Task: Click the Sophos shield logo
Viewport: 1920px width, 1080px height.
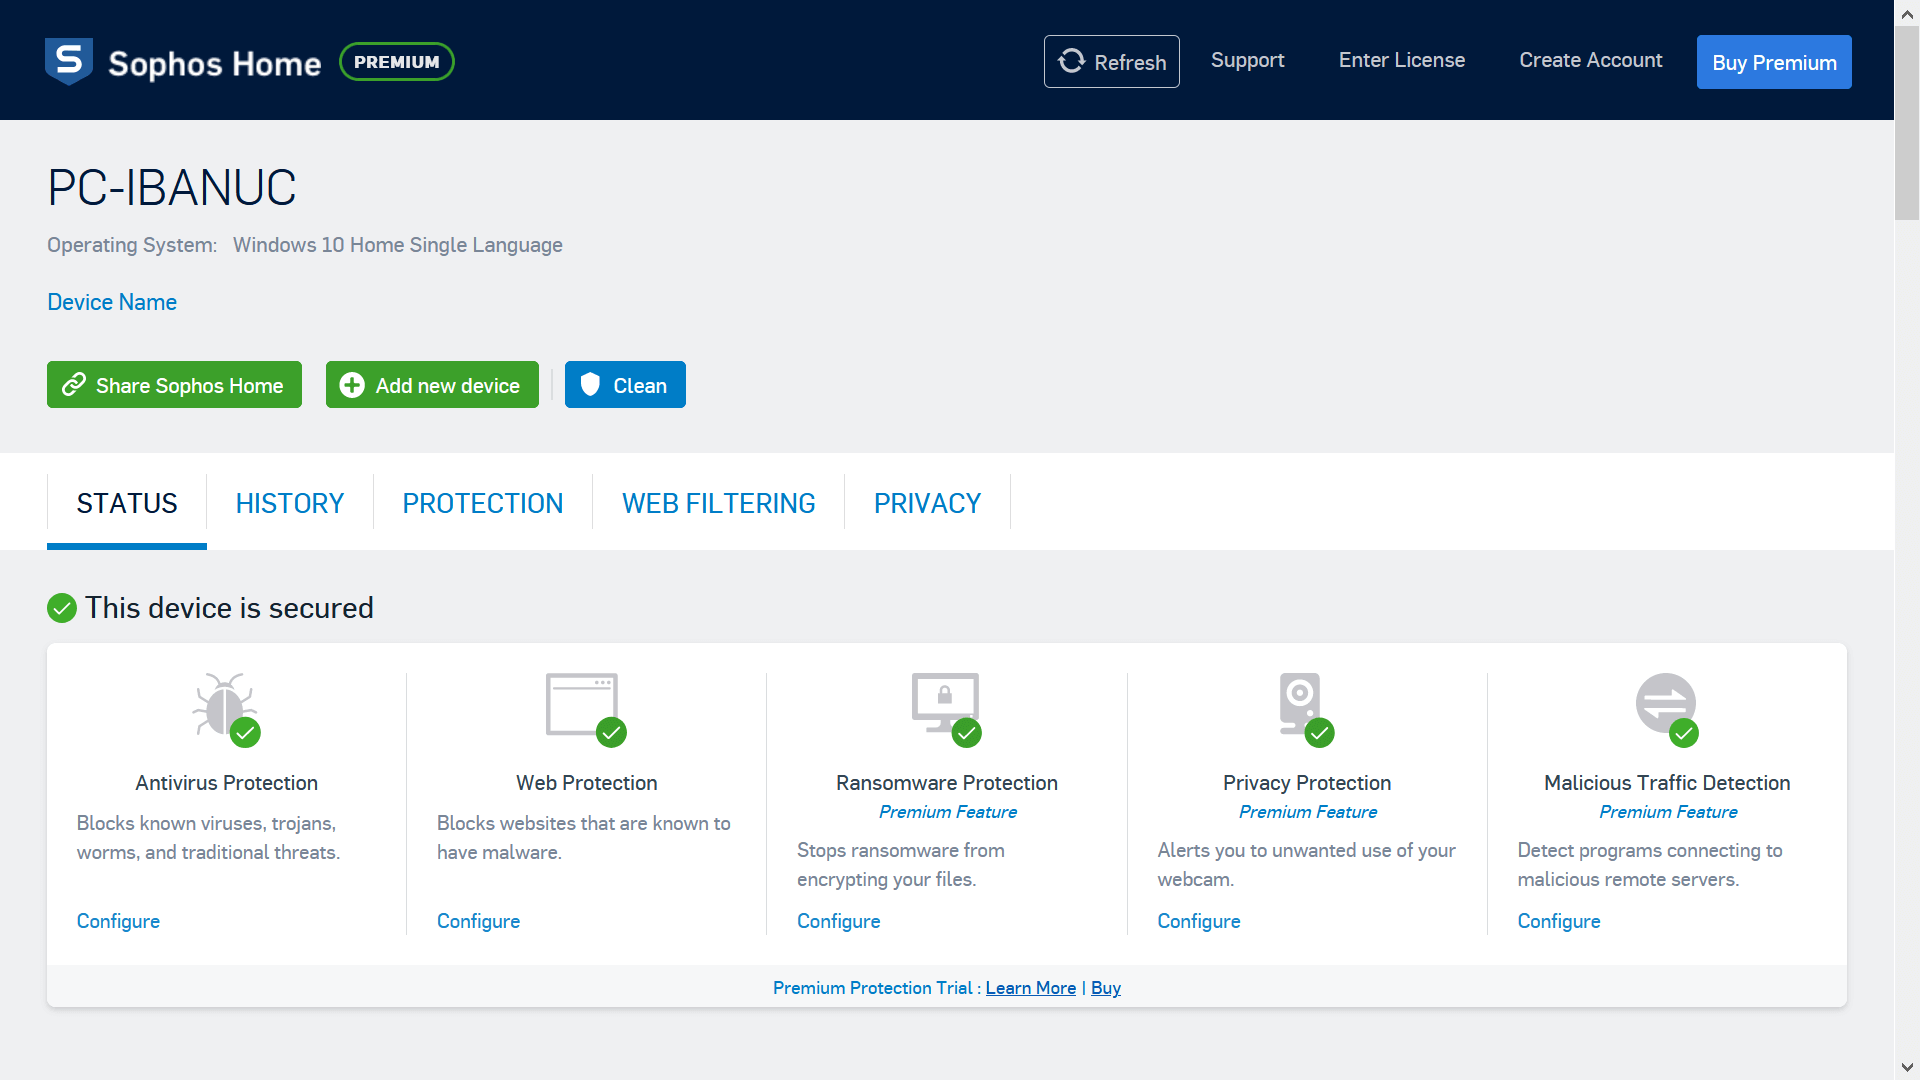Action: tap(69, 61)
